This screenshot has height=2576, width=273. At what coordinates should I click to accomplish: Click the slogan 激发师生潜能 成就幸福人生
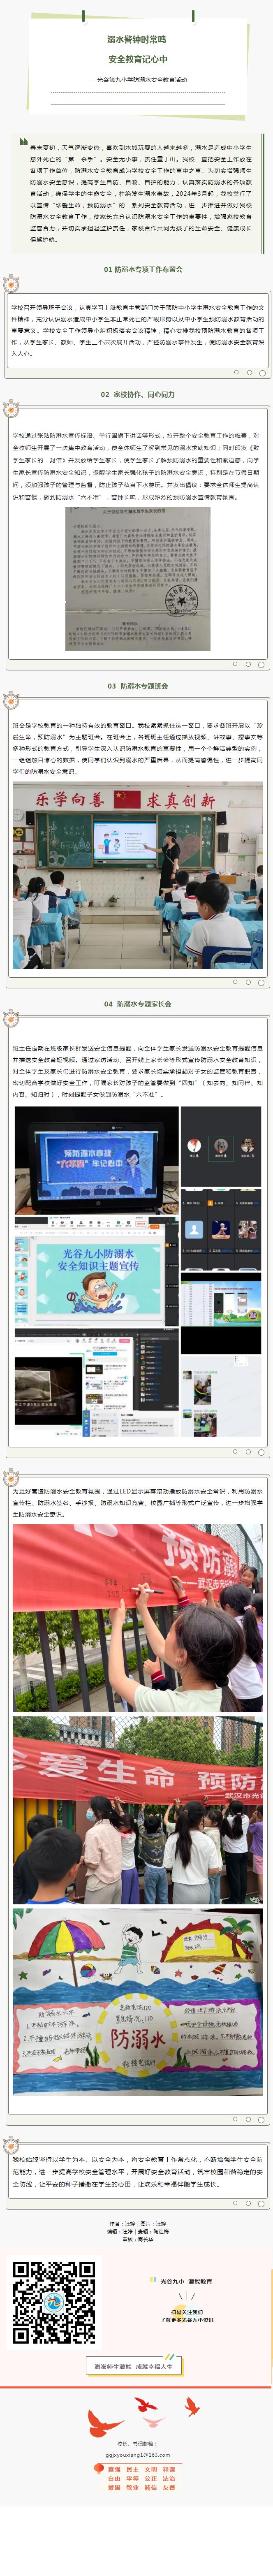(134, 2367)
